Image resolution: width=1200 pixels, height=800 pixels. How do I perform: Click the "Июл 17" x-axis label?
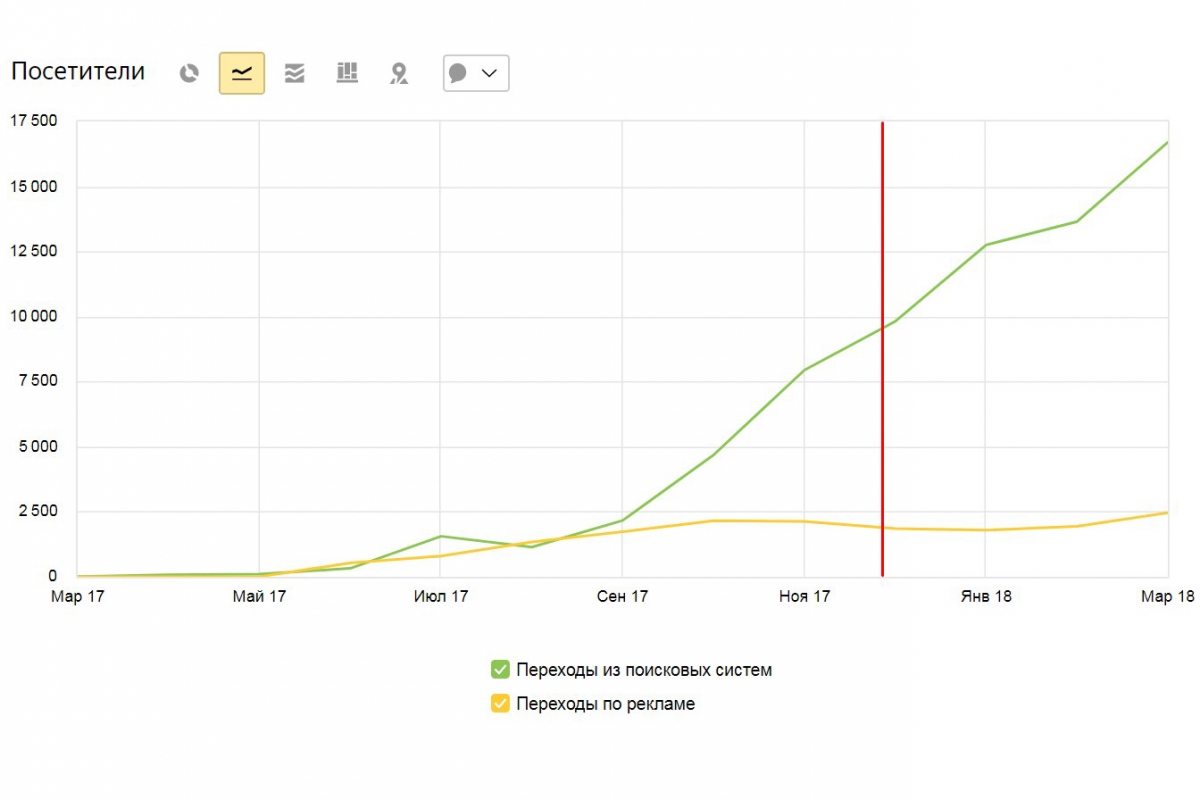coord(440,597)
